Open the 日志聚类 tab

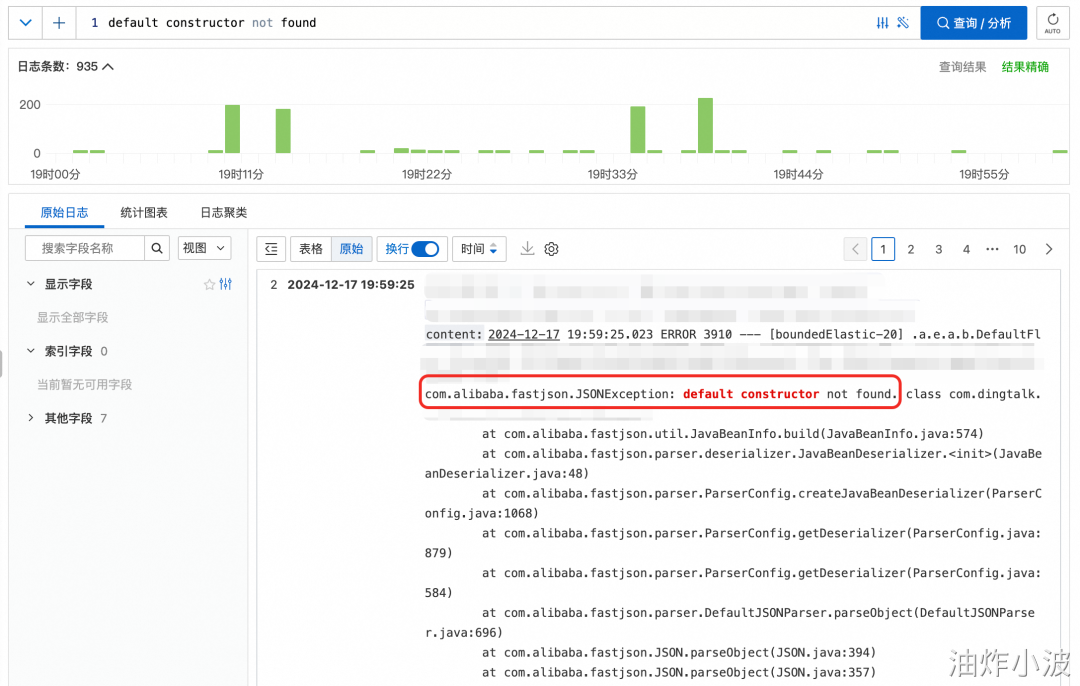223,212
